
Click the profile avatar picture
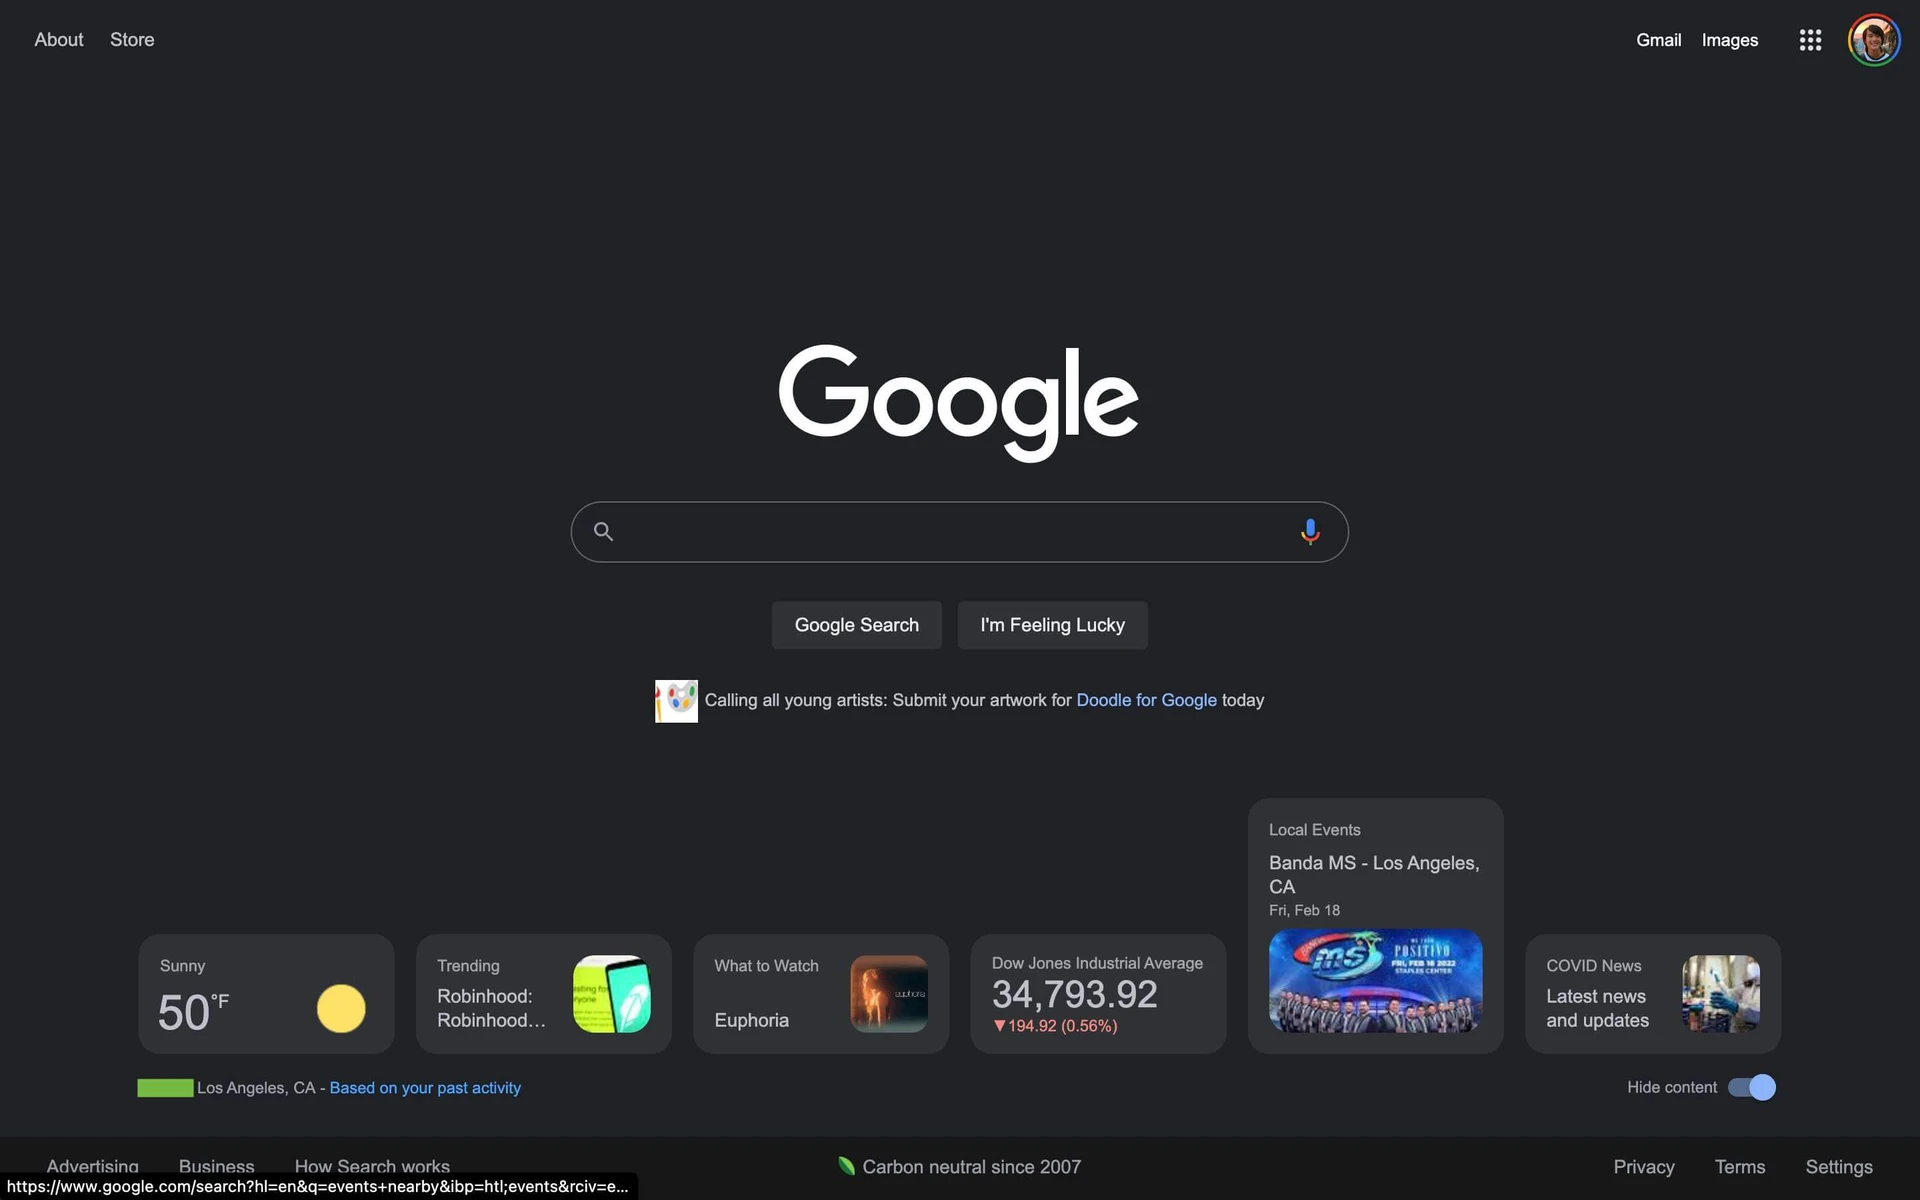tap(1874, 40)
